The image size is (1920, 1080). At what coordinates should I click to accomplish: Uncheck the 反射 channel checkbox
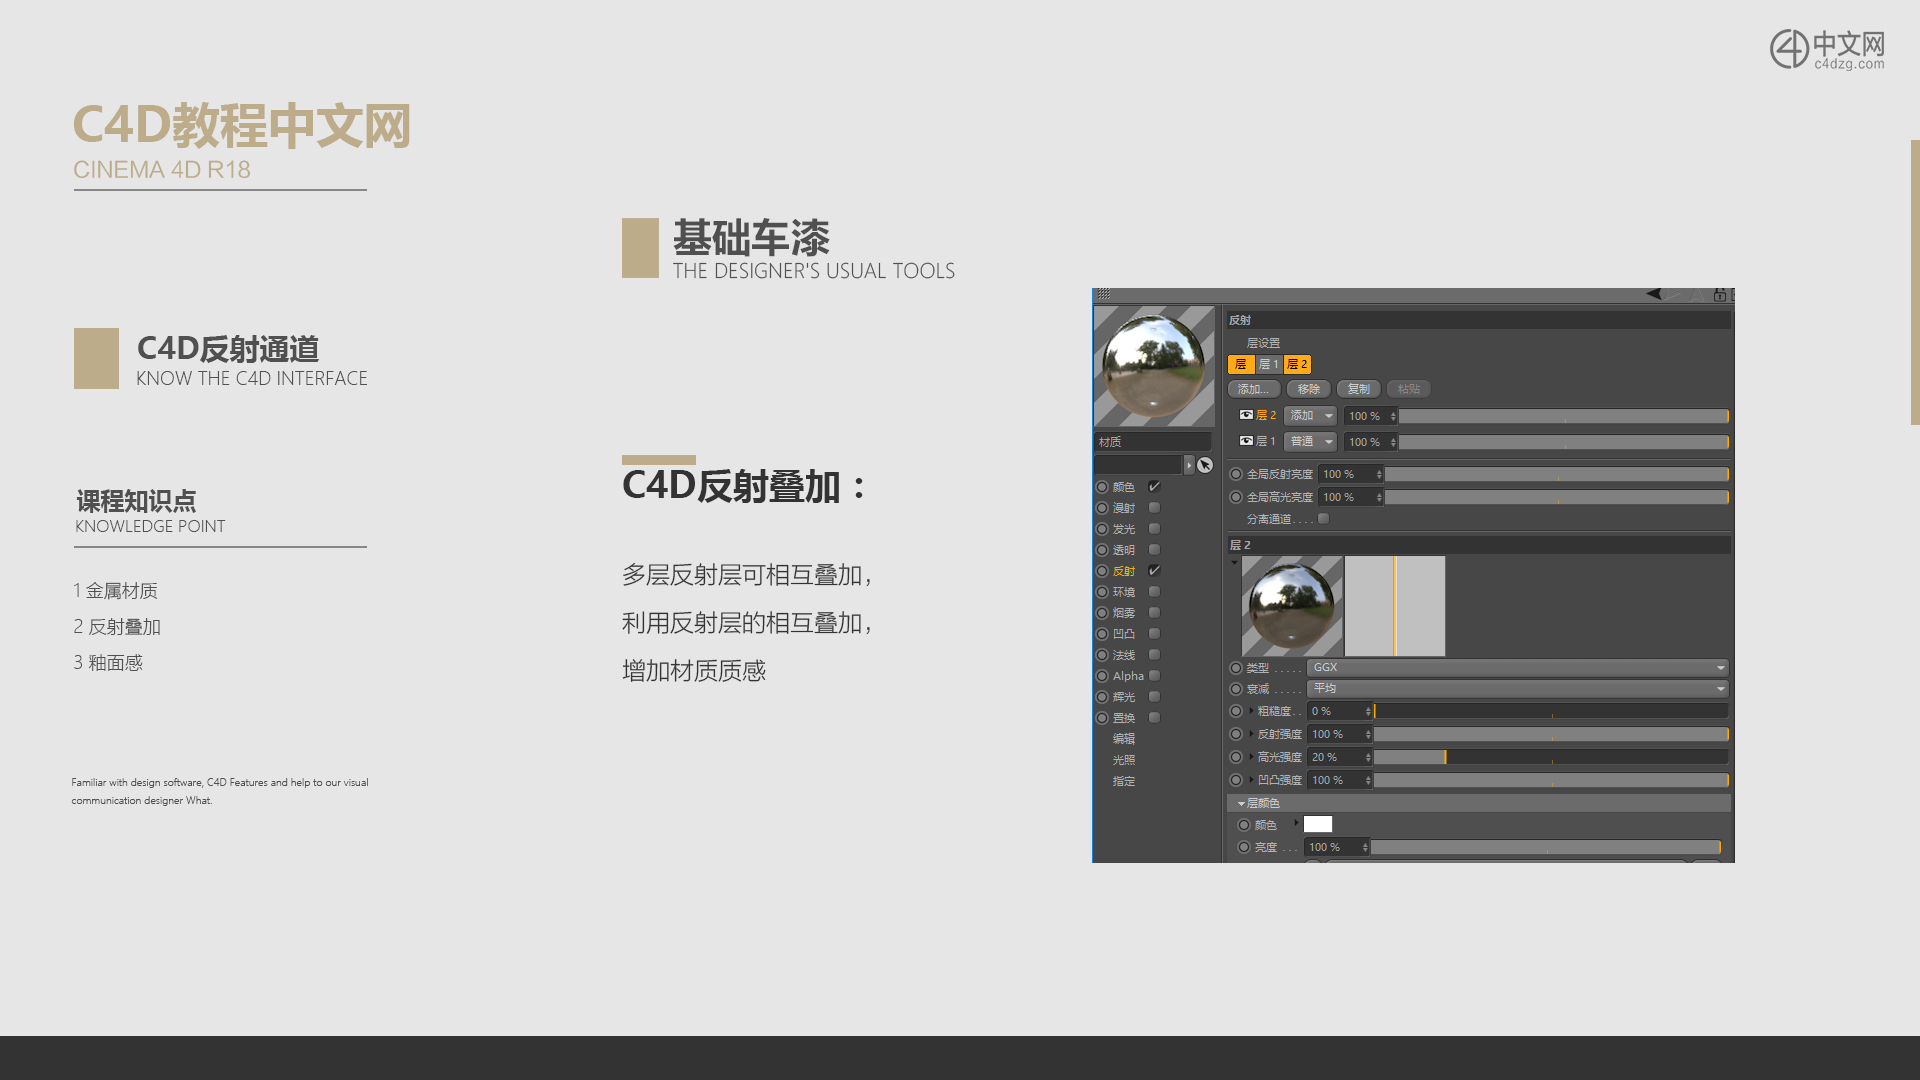[1154, 571]
